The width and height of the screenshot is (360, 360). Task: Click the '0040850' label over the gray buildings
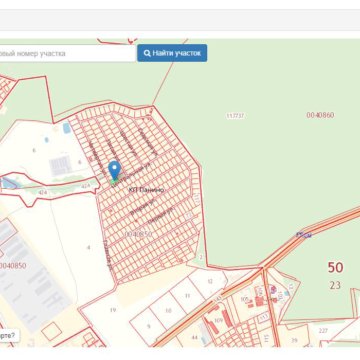(13, 266)
